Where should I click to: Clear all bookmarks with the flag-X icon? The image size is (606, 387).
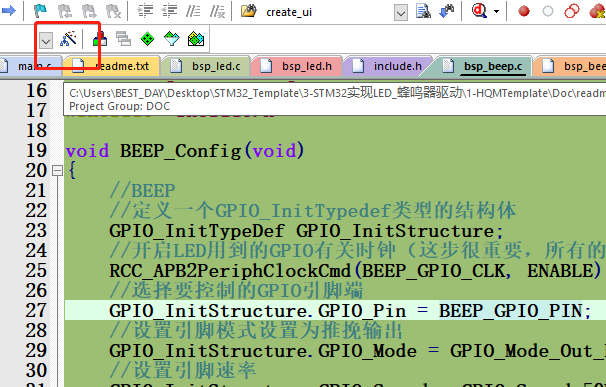(113, 11)
